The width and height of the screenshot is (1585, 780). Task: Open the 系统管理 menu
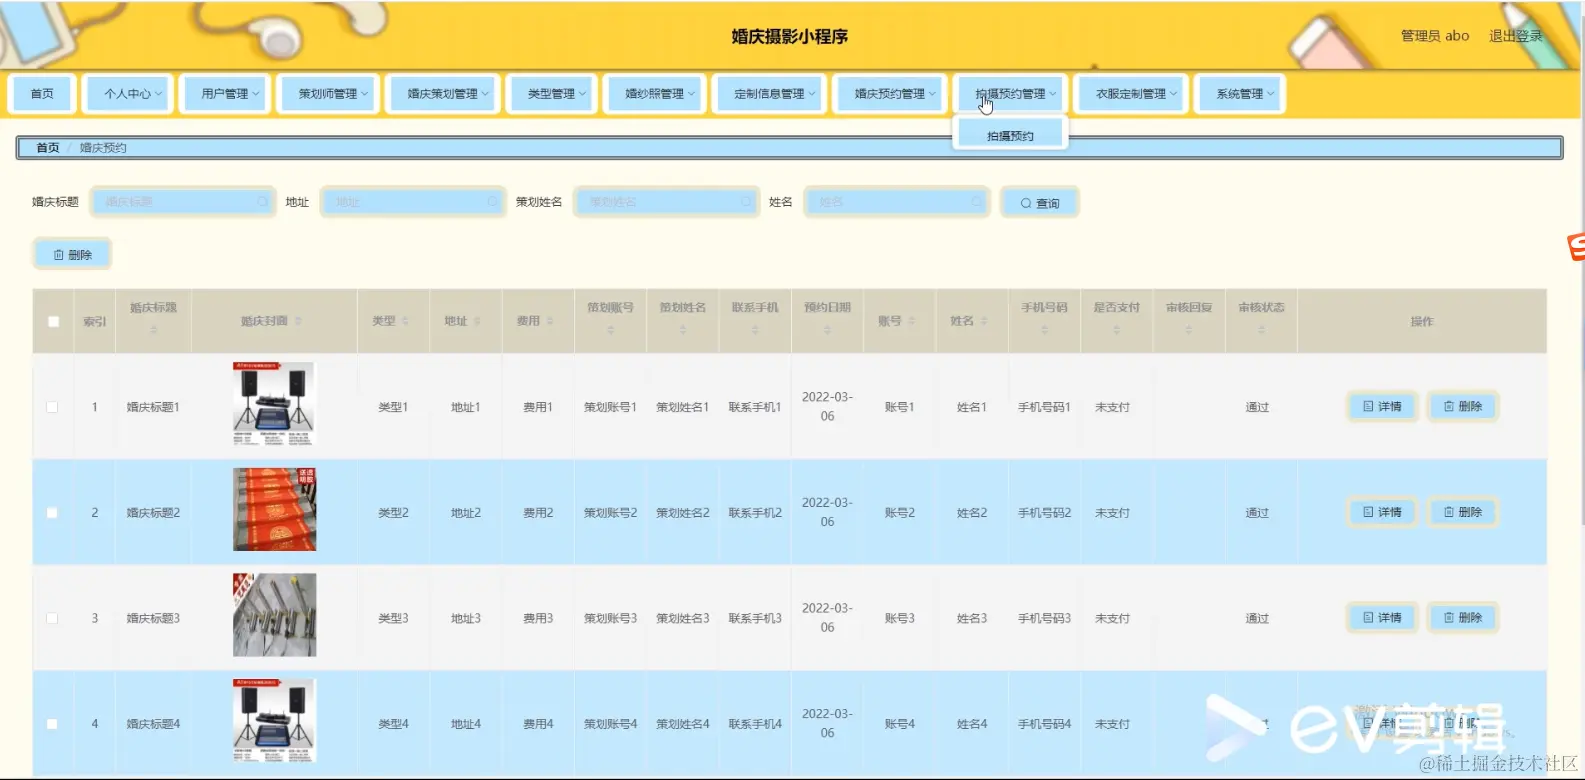click(1242, 93)
